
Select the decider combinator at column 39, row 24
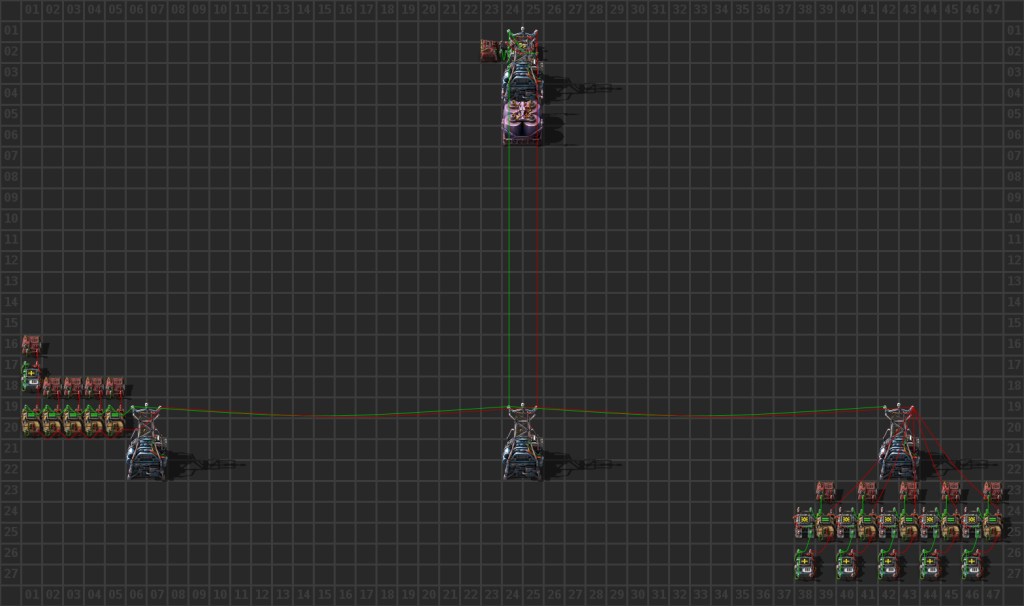click(x=825, y=524)
